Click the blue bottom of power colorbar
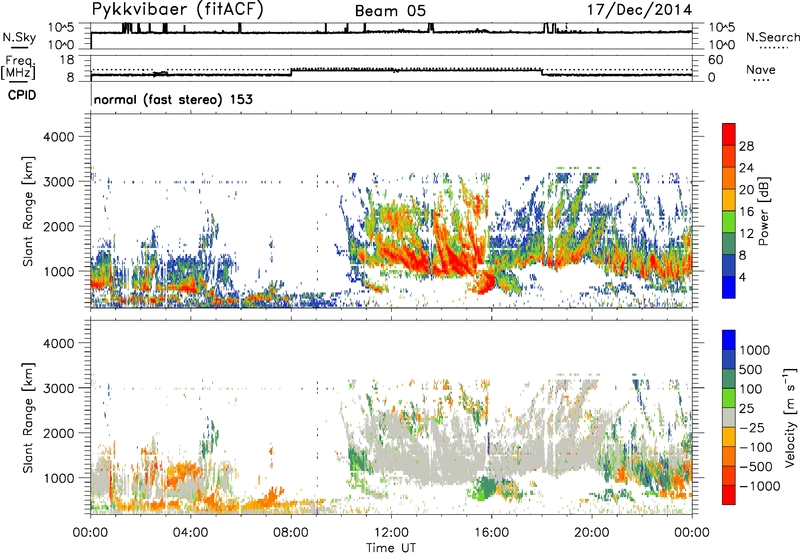The height and width of the screenshot is (554, 800). (x=729, y=288)
